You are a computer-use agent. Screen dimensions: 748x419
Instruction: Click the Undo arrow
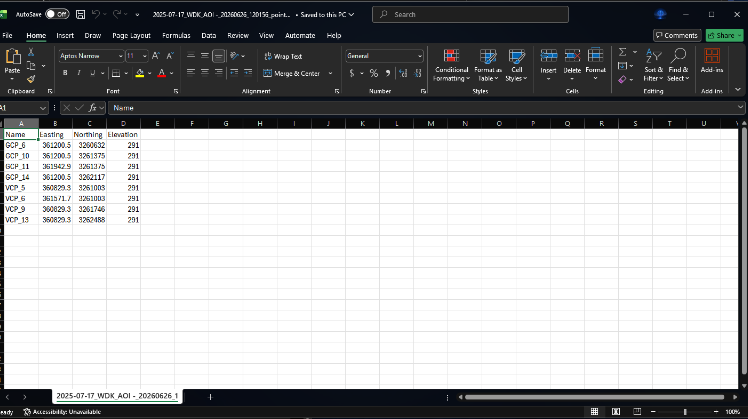click(96, 14)
